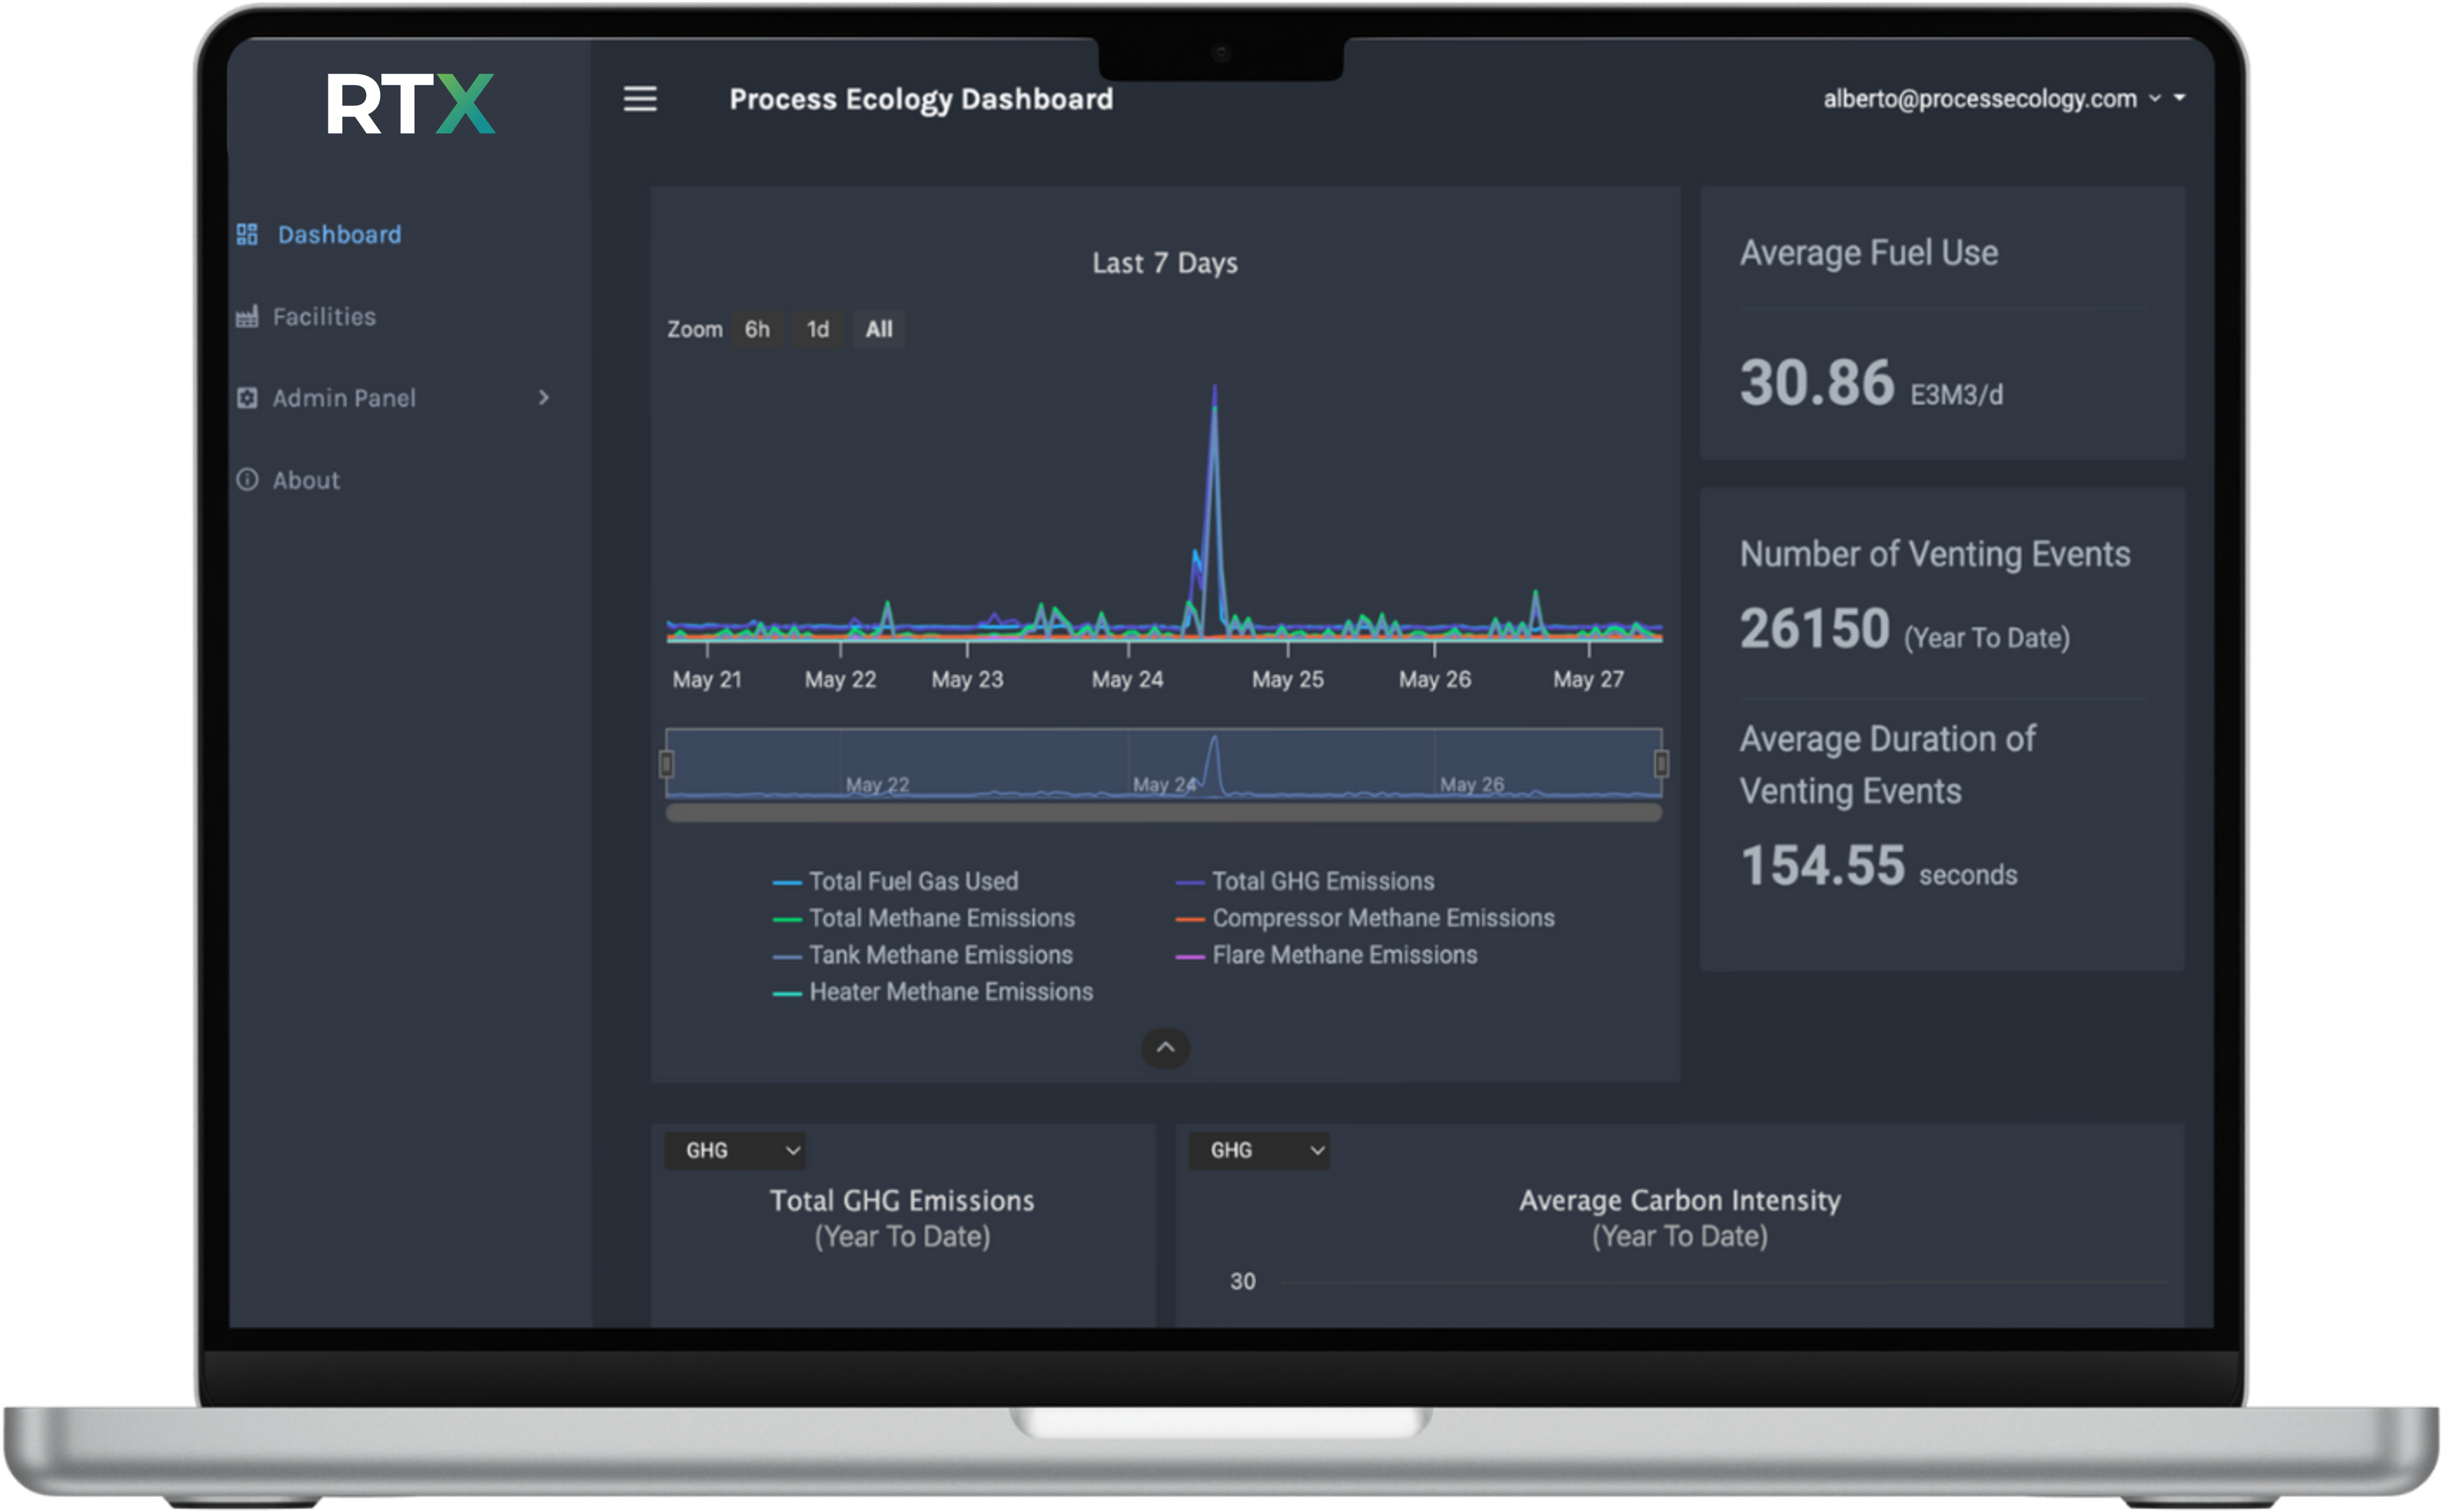The width and height of the screenshot is (2441, 1512).
Task: Click the RTX logo
Action: click(411, 104)
